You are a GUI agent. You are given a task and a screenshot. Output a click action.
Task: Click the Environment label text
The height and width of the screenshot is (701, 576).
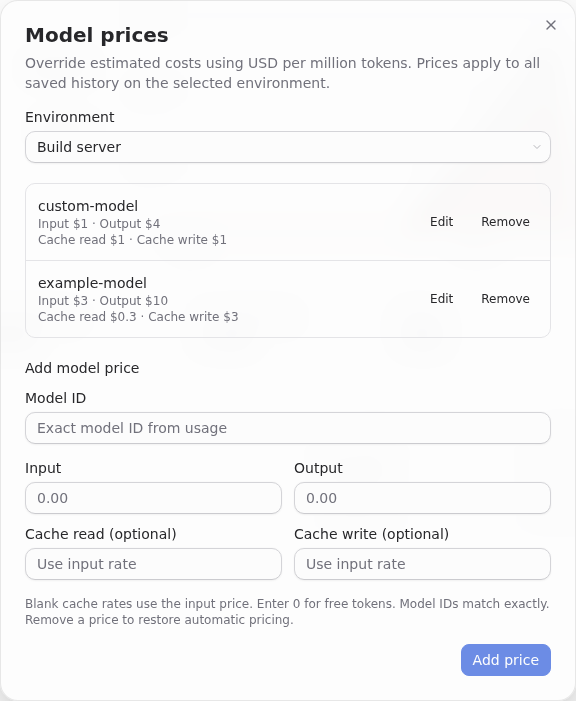point(70,117)
